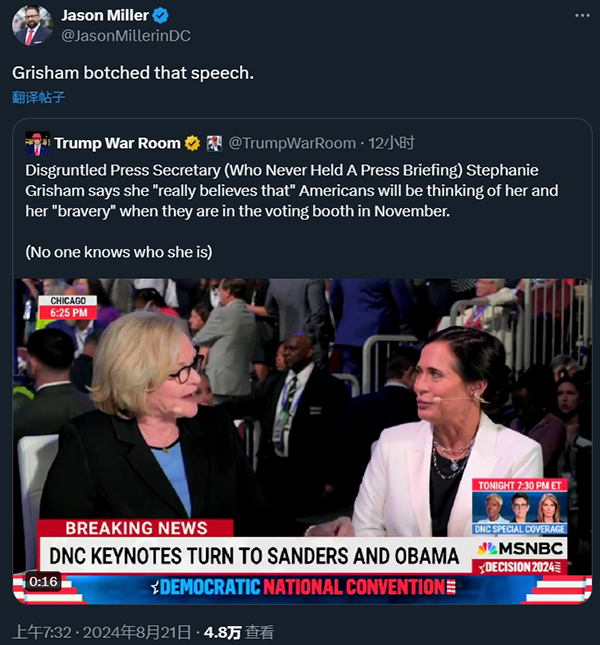
Task: Click the 0:16 video duration badge
Action: tap(43, 582)
